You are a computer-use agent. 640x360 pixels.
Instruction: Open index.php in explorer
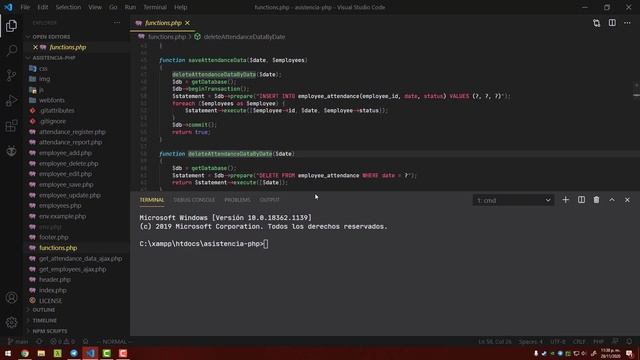(53, 290)
